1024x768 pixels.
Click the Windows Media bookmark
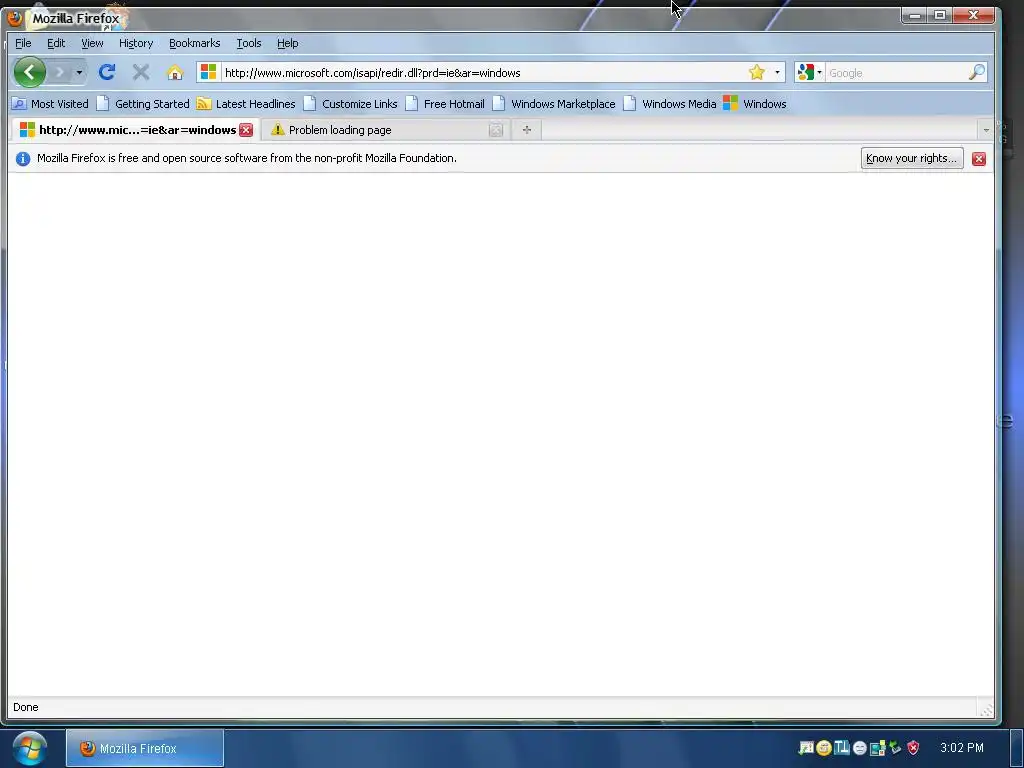click(670, 104)
